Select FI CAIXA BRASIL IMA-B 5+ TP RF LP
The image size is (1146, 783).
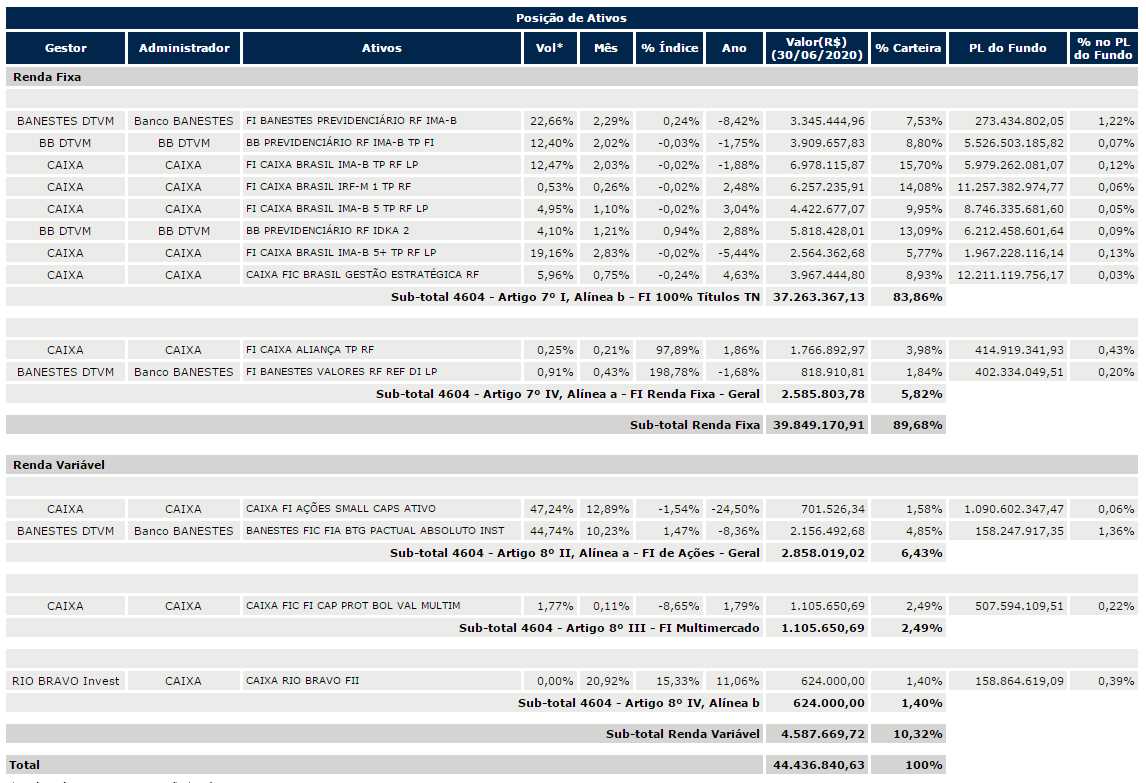coord(341,252)
